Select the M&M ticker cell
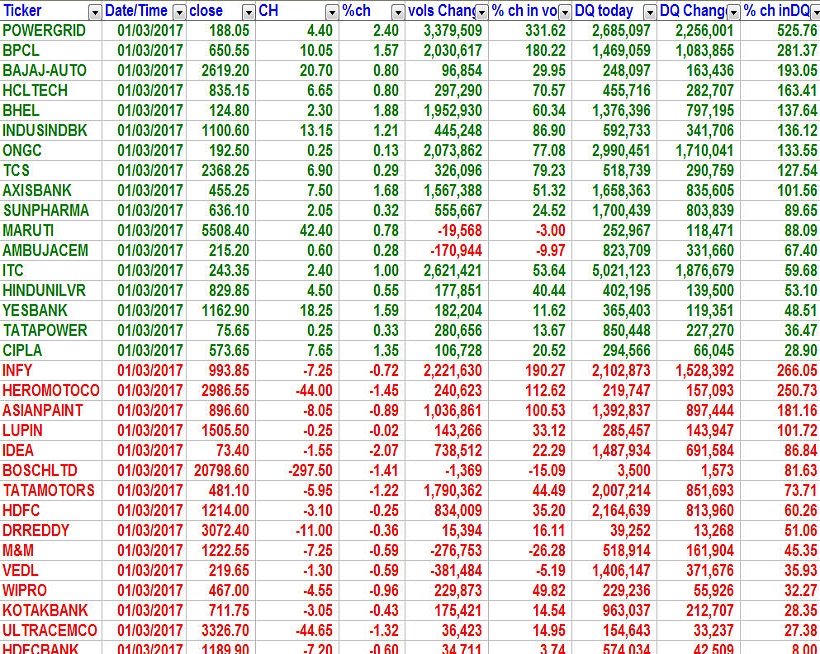The image size is (820, 654). click(51, 550)
